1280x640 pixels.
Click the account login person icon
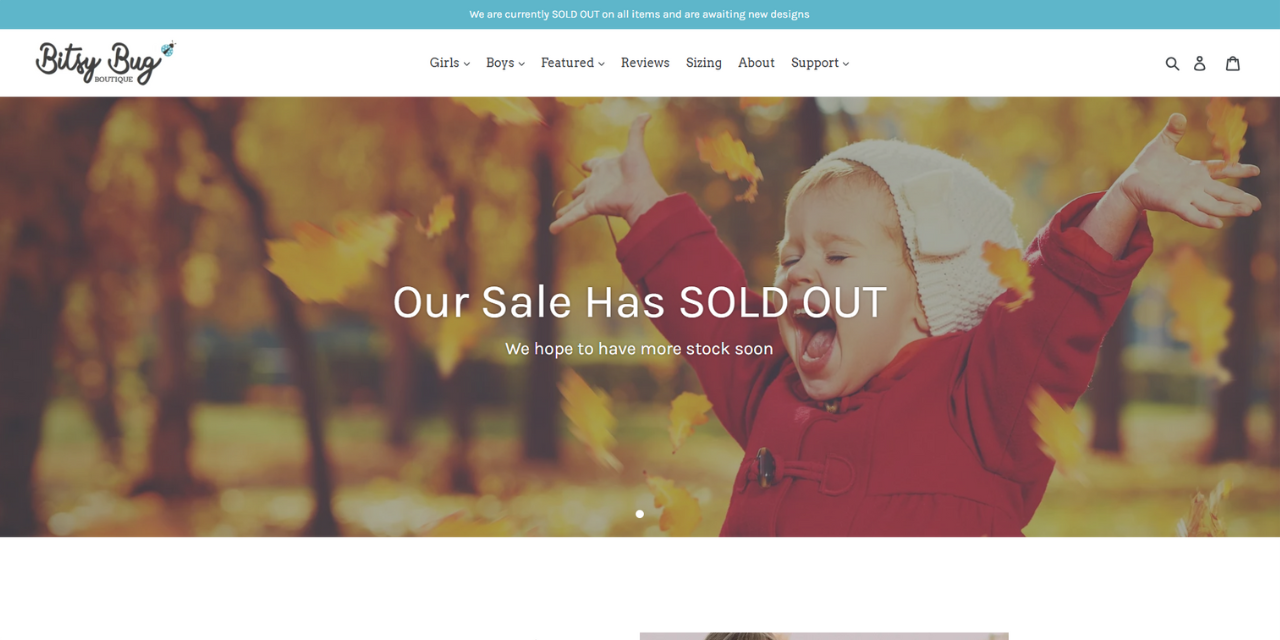click(x=1200, y=63)
